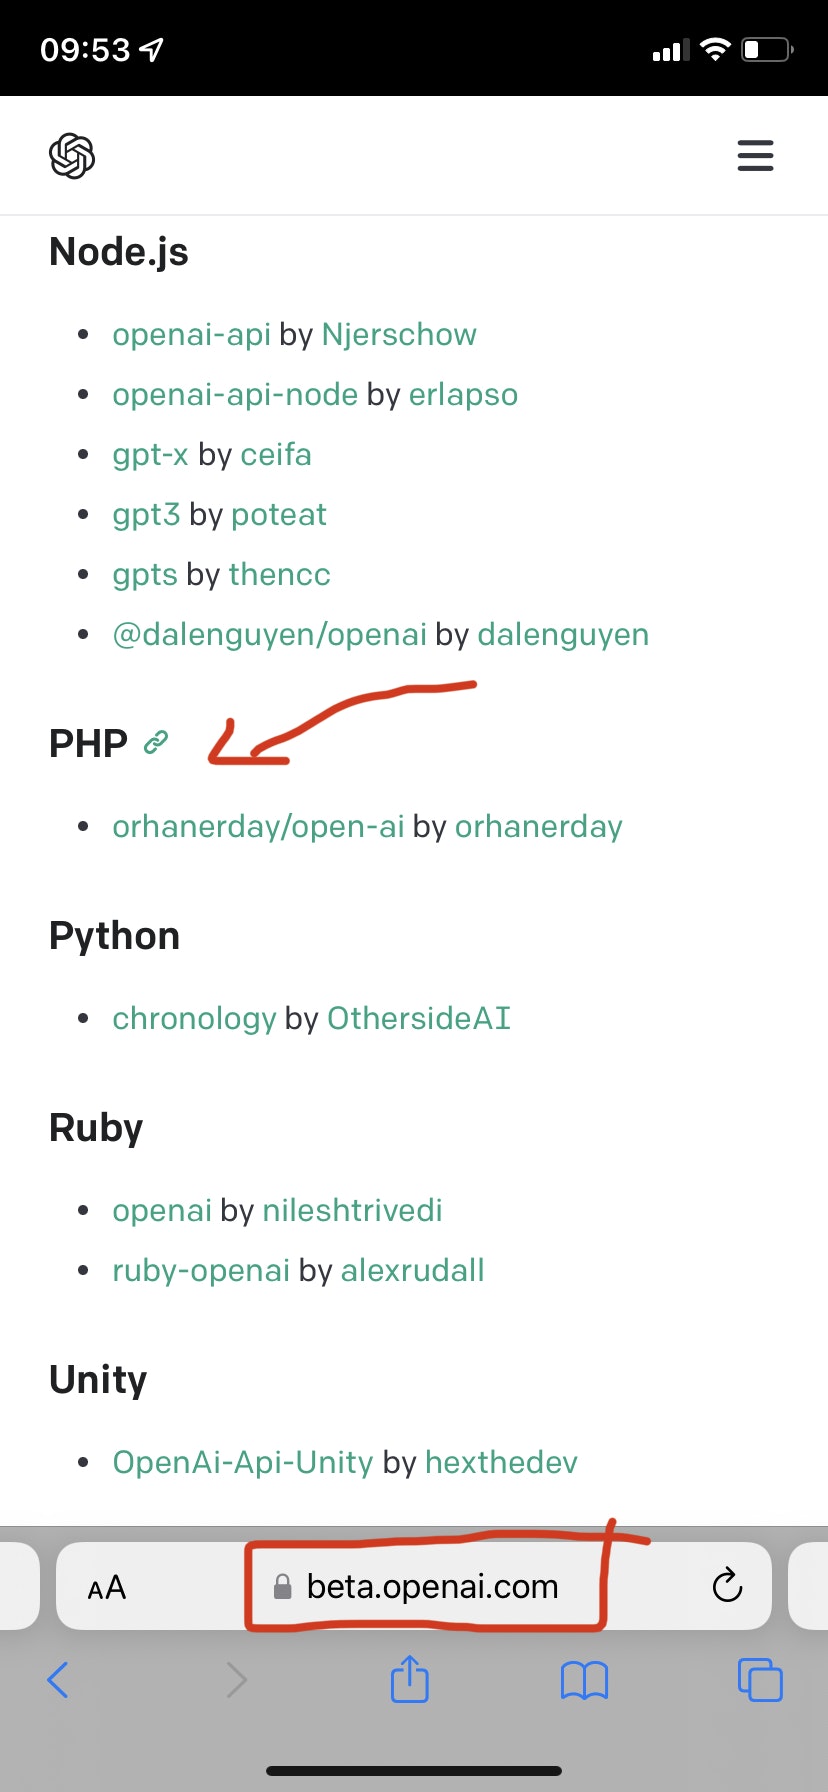The image size is (828, 1792).
Task: Visit orhanerday's profile link
Action: (x=538, y=826)
